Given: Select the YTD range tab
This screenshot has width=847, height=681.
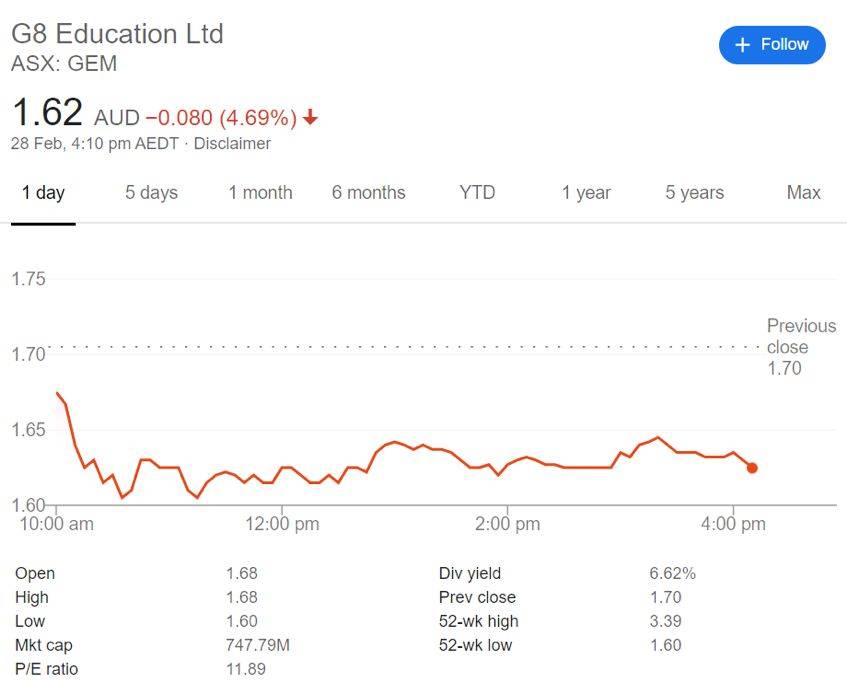Looking at the screenshot, I should pyautogui.click(x=478, y=192).
